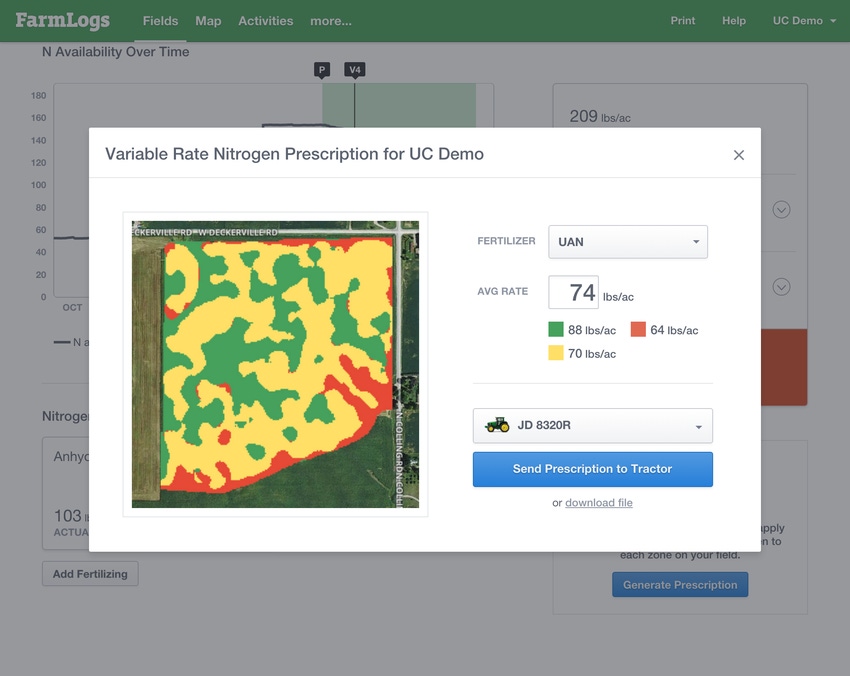
Task: Open Help in the header
Action: click(733, 21)
